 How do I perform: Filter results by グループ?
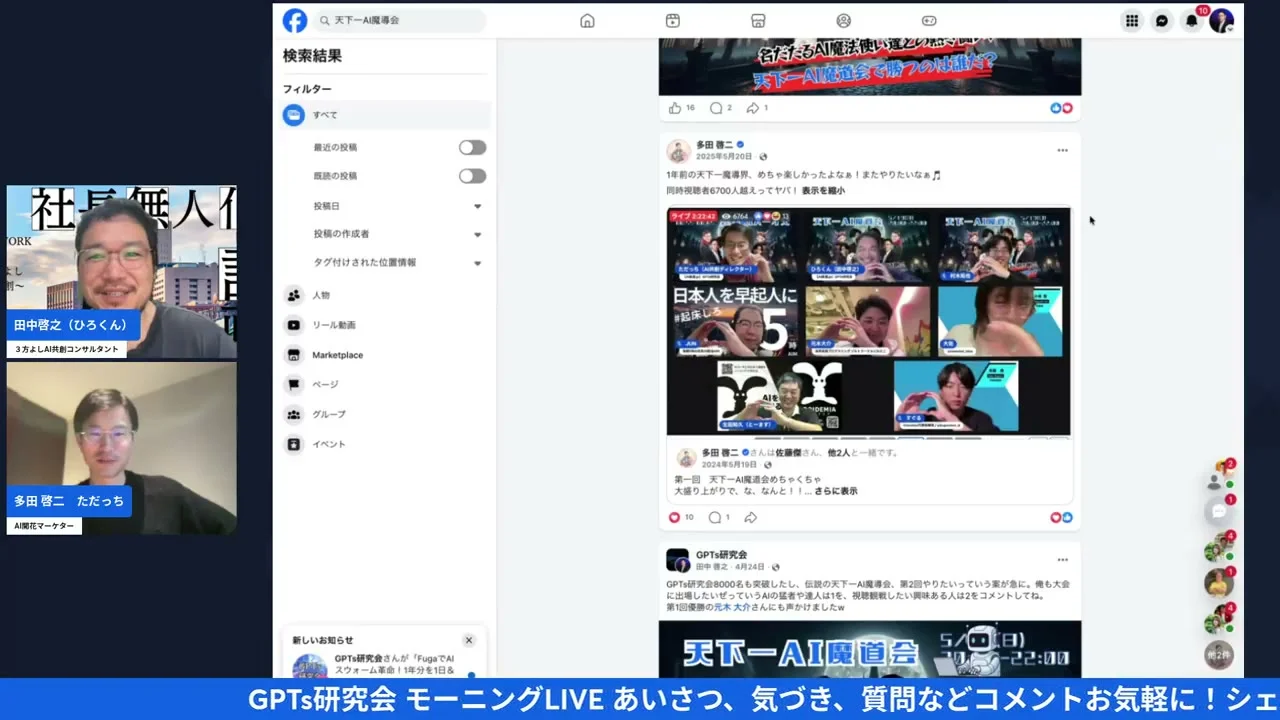(x=386, y=414)
